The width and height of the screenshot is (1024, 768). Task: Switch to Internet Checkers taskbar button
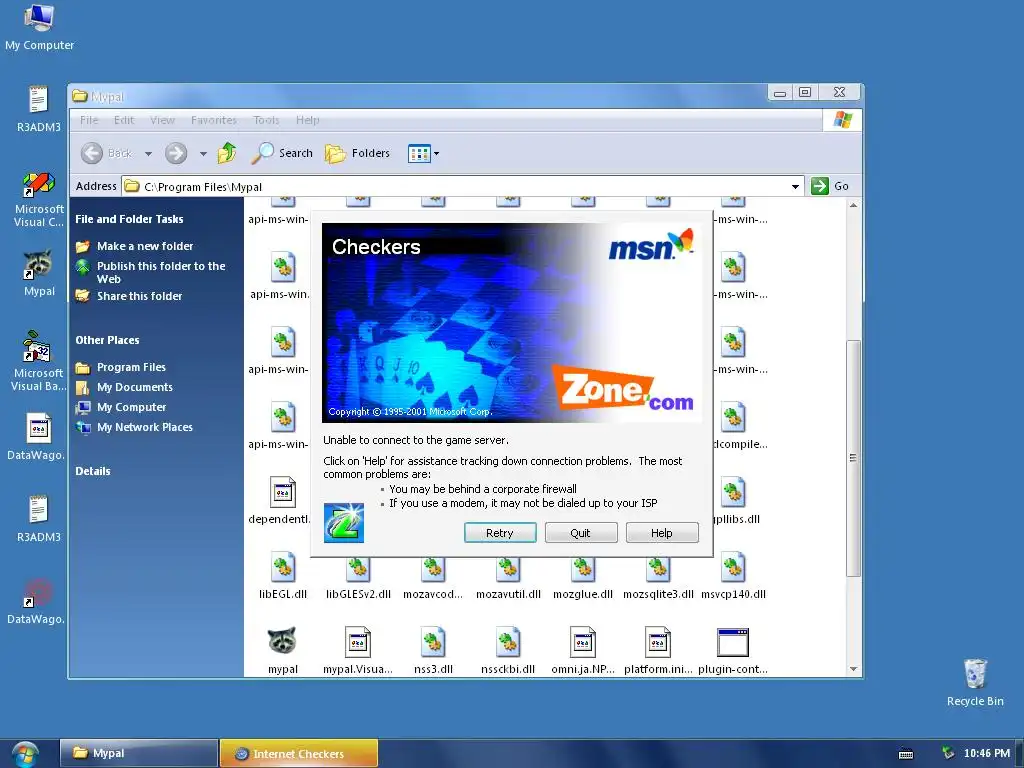[299, 753]
